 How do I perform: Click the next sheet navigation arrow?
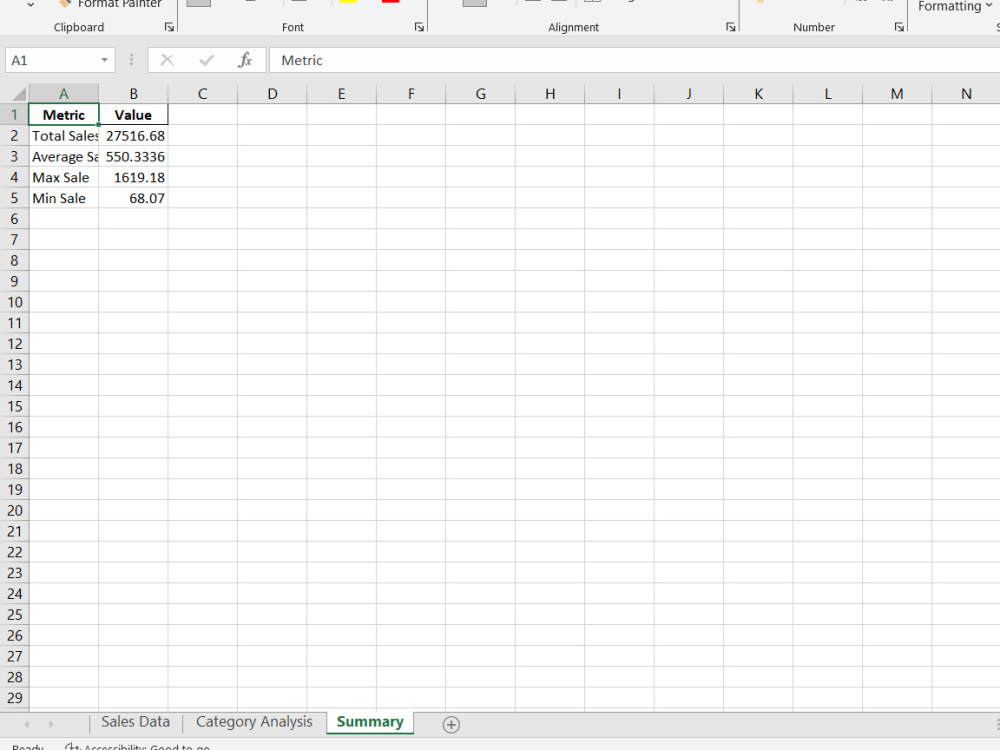tap(51, 724)
